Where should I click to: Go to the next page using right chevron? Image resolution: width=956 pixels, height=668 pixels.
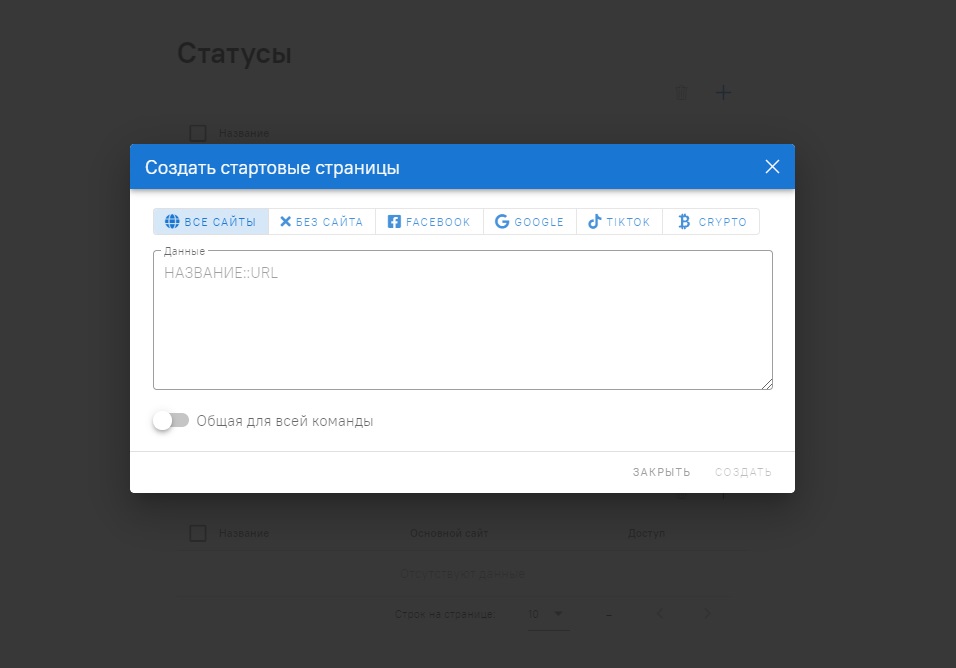(x=707, y=613)
